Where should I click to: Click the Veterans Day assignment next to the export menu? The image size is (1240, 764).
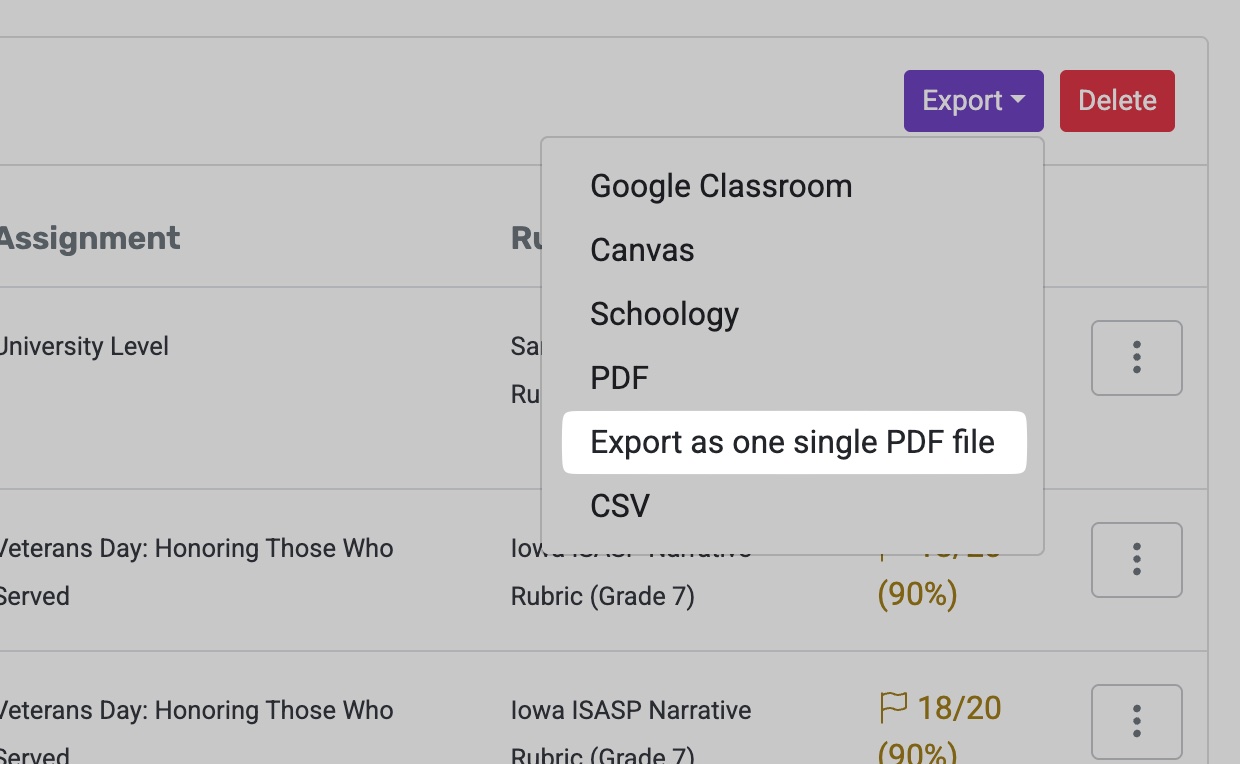tap(196, 572)
